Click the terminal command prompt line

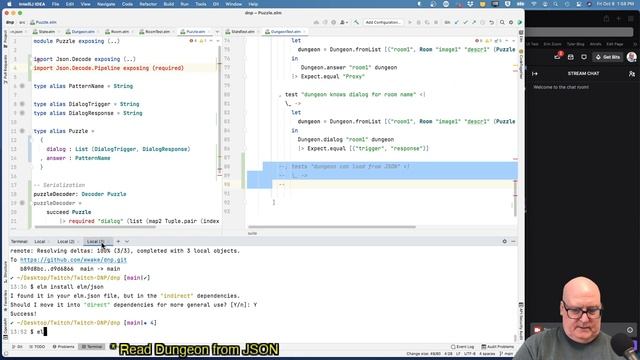click(263, 331)
